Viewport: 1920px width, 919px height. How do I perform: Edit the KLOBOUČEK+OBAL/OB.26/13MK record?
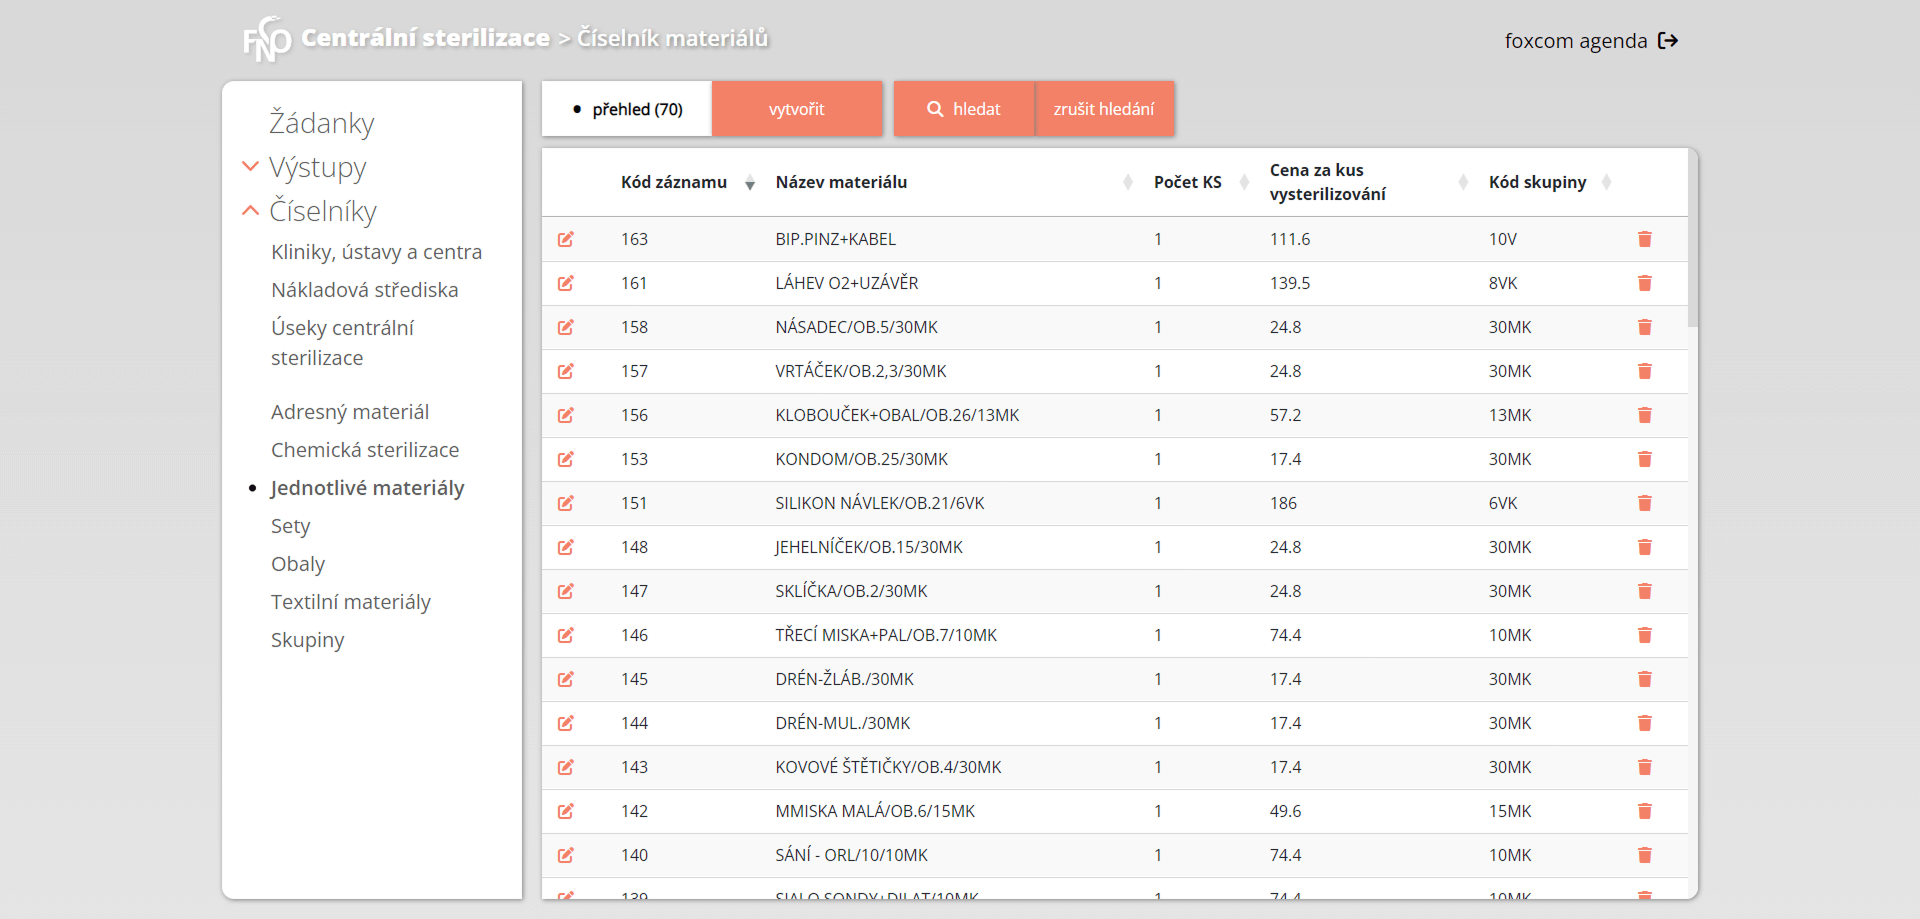click(565, 415)
